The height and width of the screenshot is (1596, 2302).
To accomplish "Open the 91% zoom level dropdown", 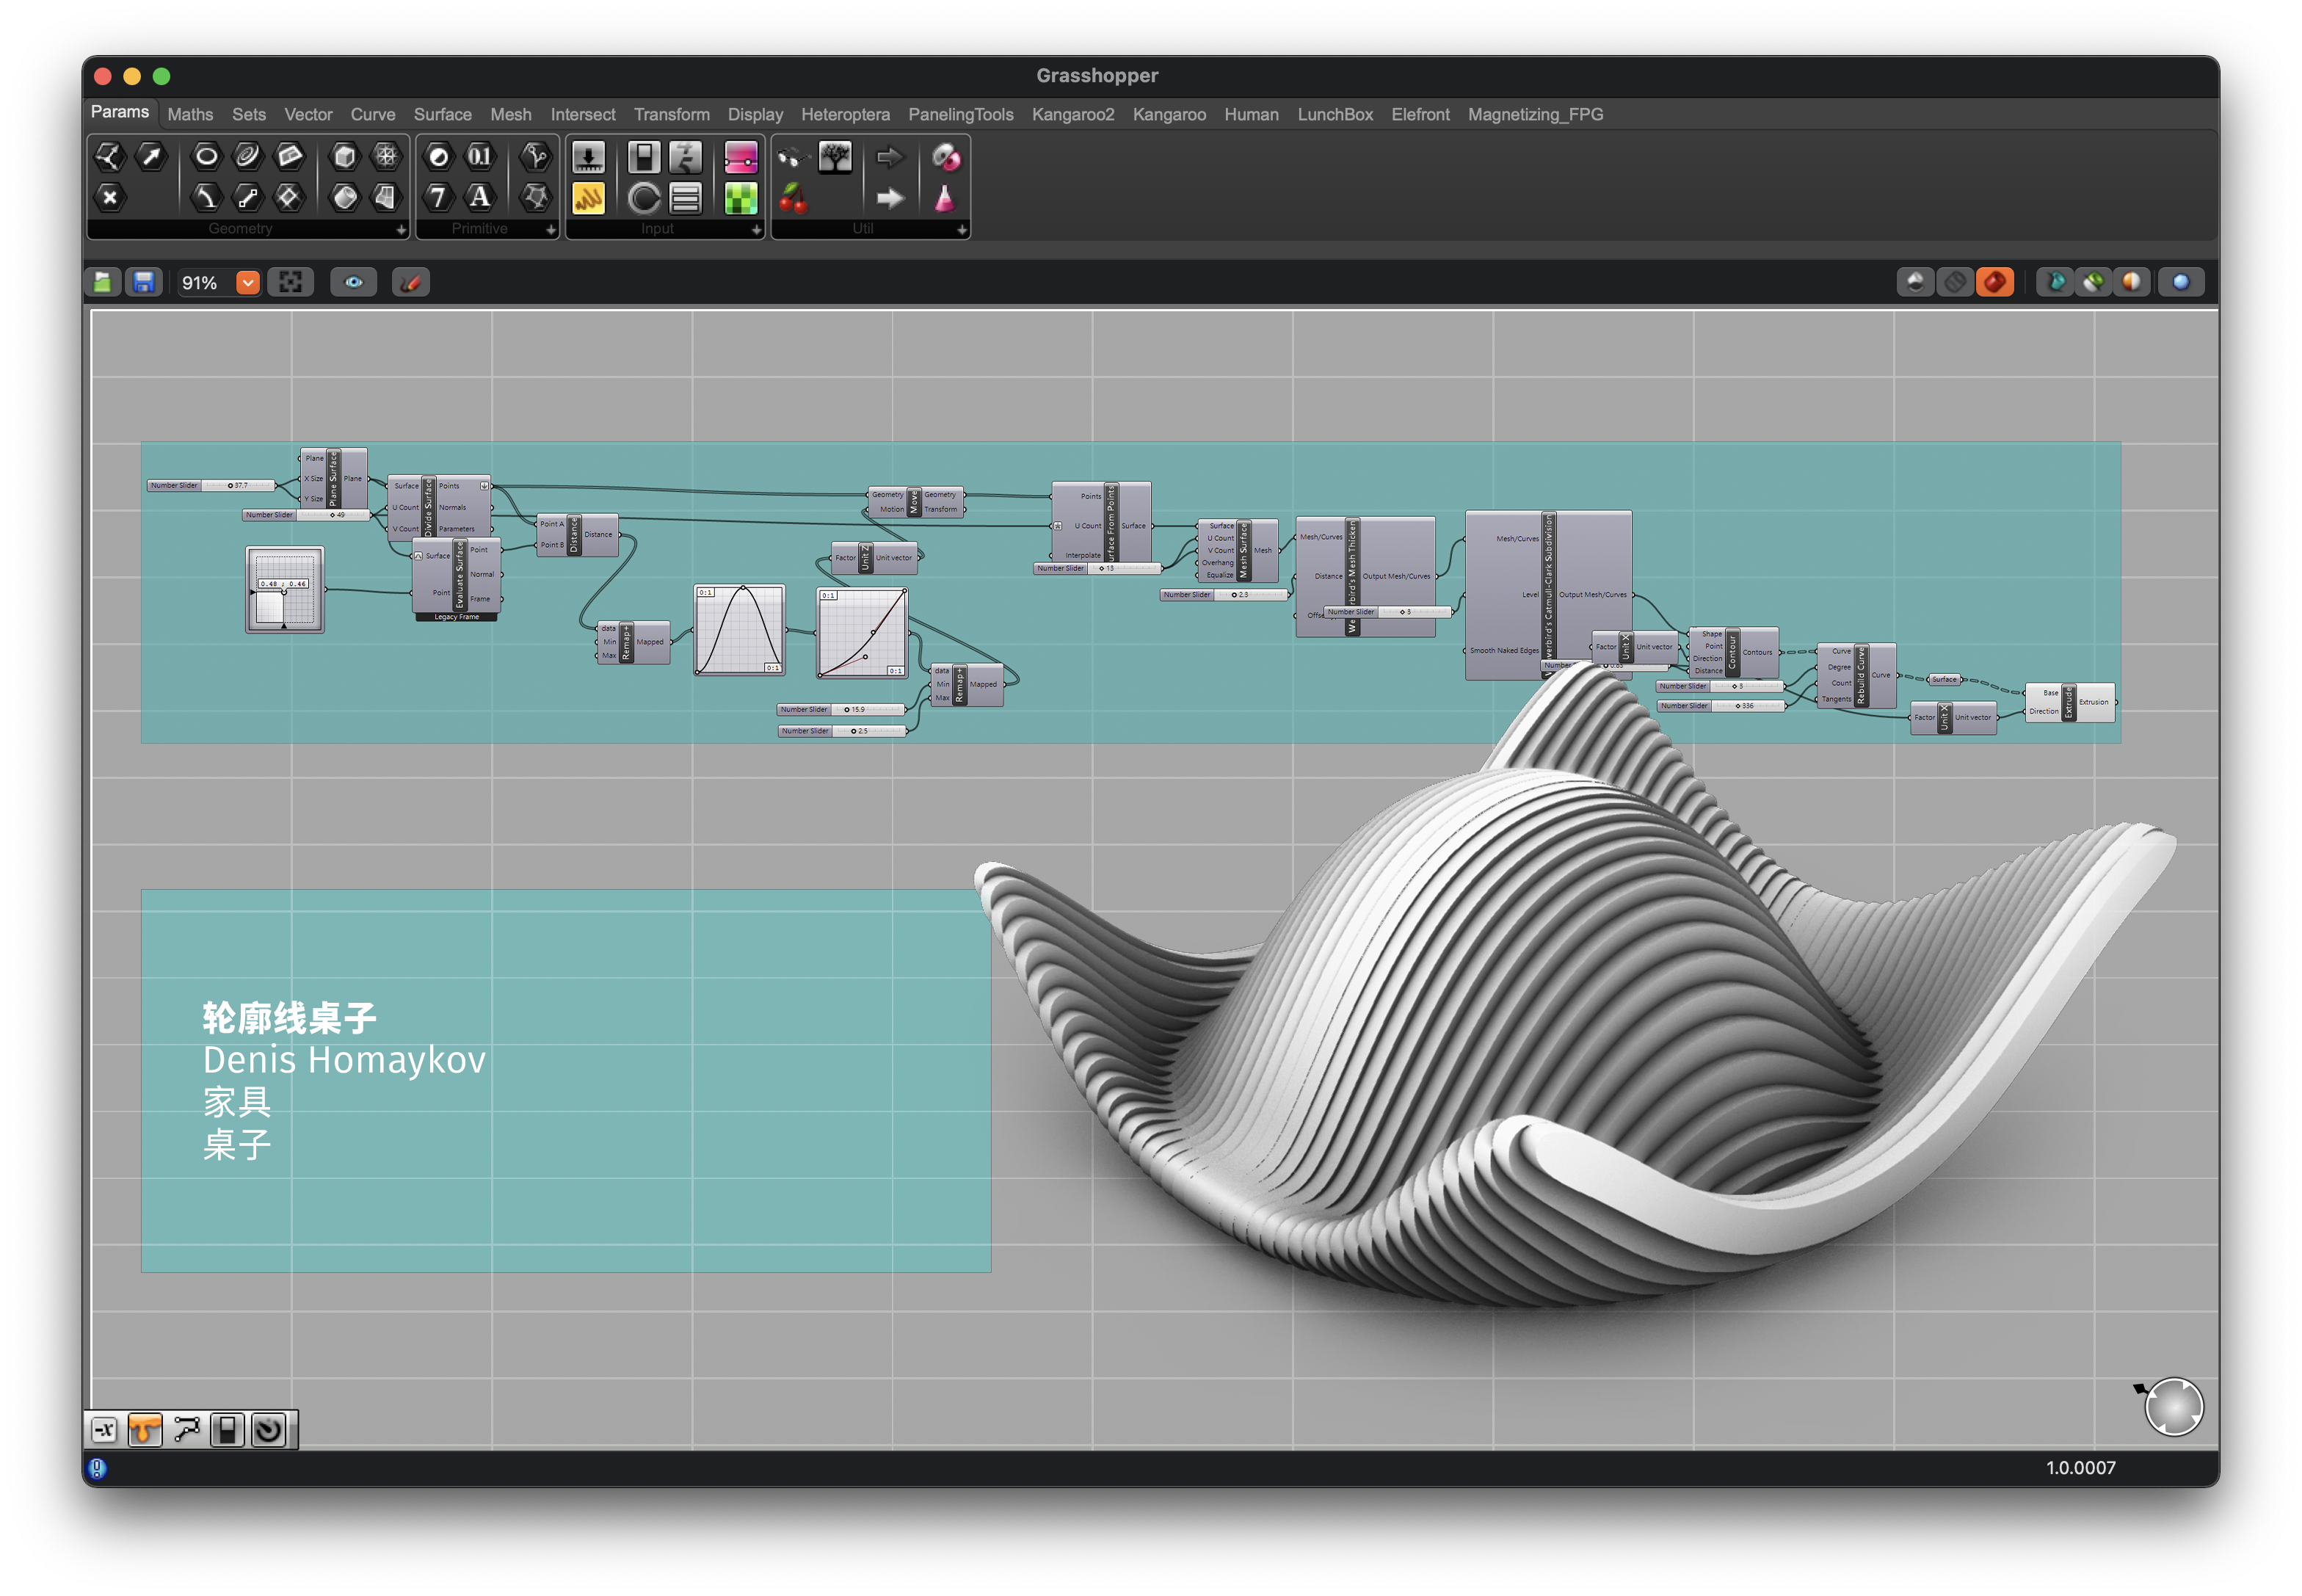I will tap(247, 283).
